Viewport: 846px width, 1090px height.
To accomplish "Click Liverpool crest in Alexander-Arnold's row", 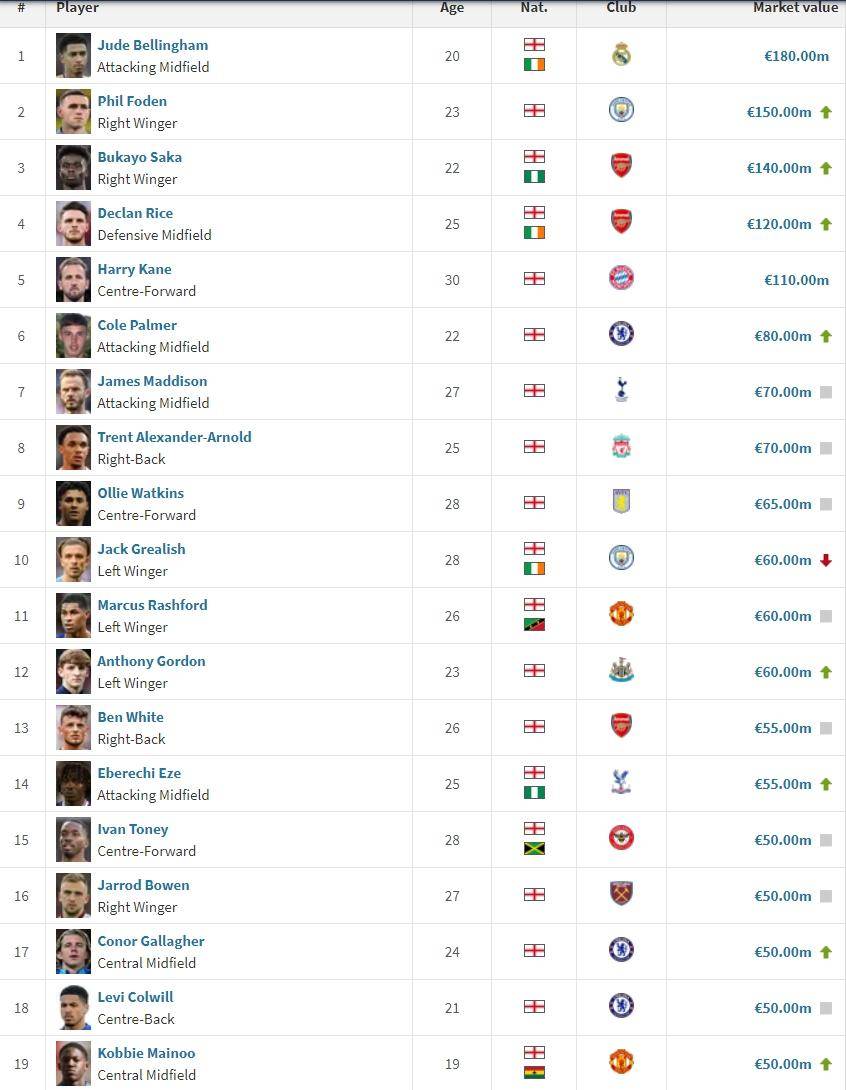I will pyautogui.click(x=621, y=447).
